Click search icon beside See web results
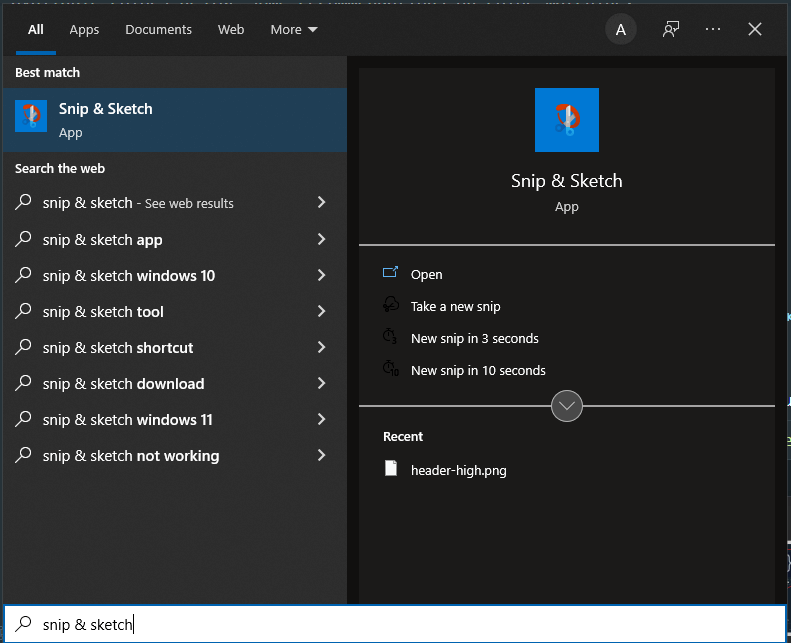The height and width of the screenshot is (643, 791). [23, 203]
